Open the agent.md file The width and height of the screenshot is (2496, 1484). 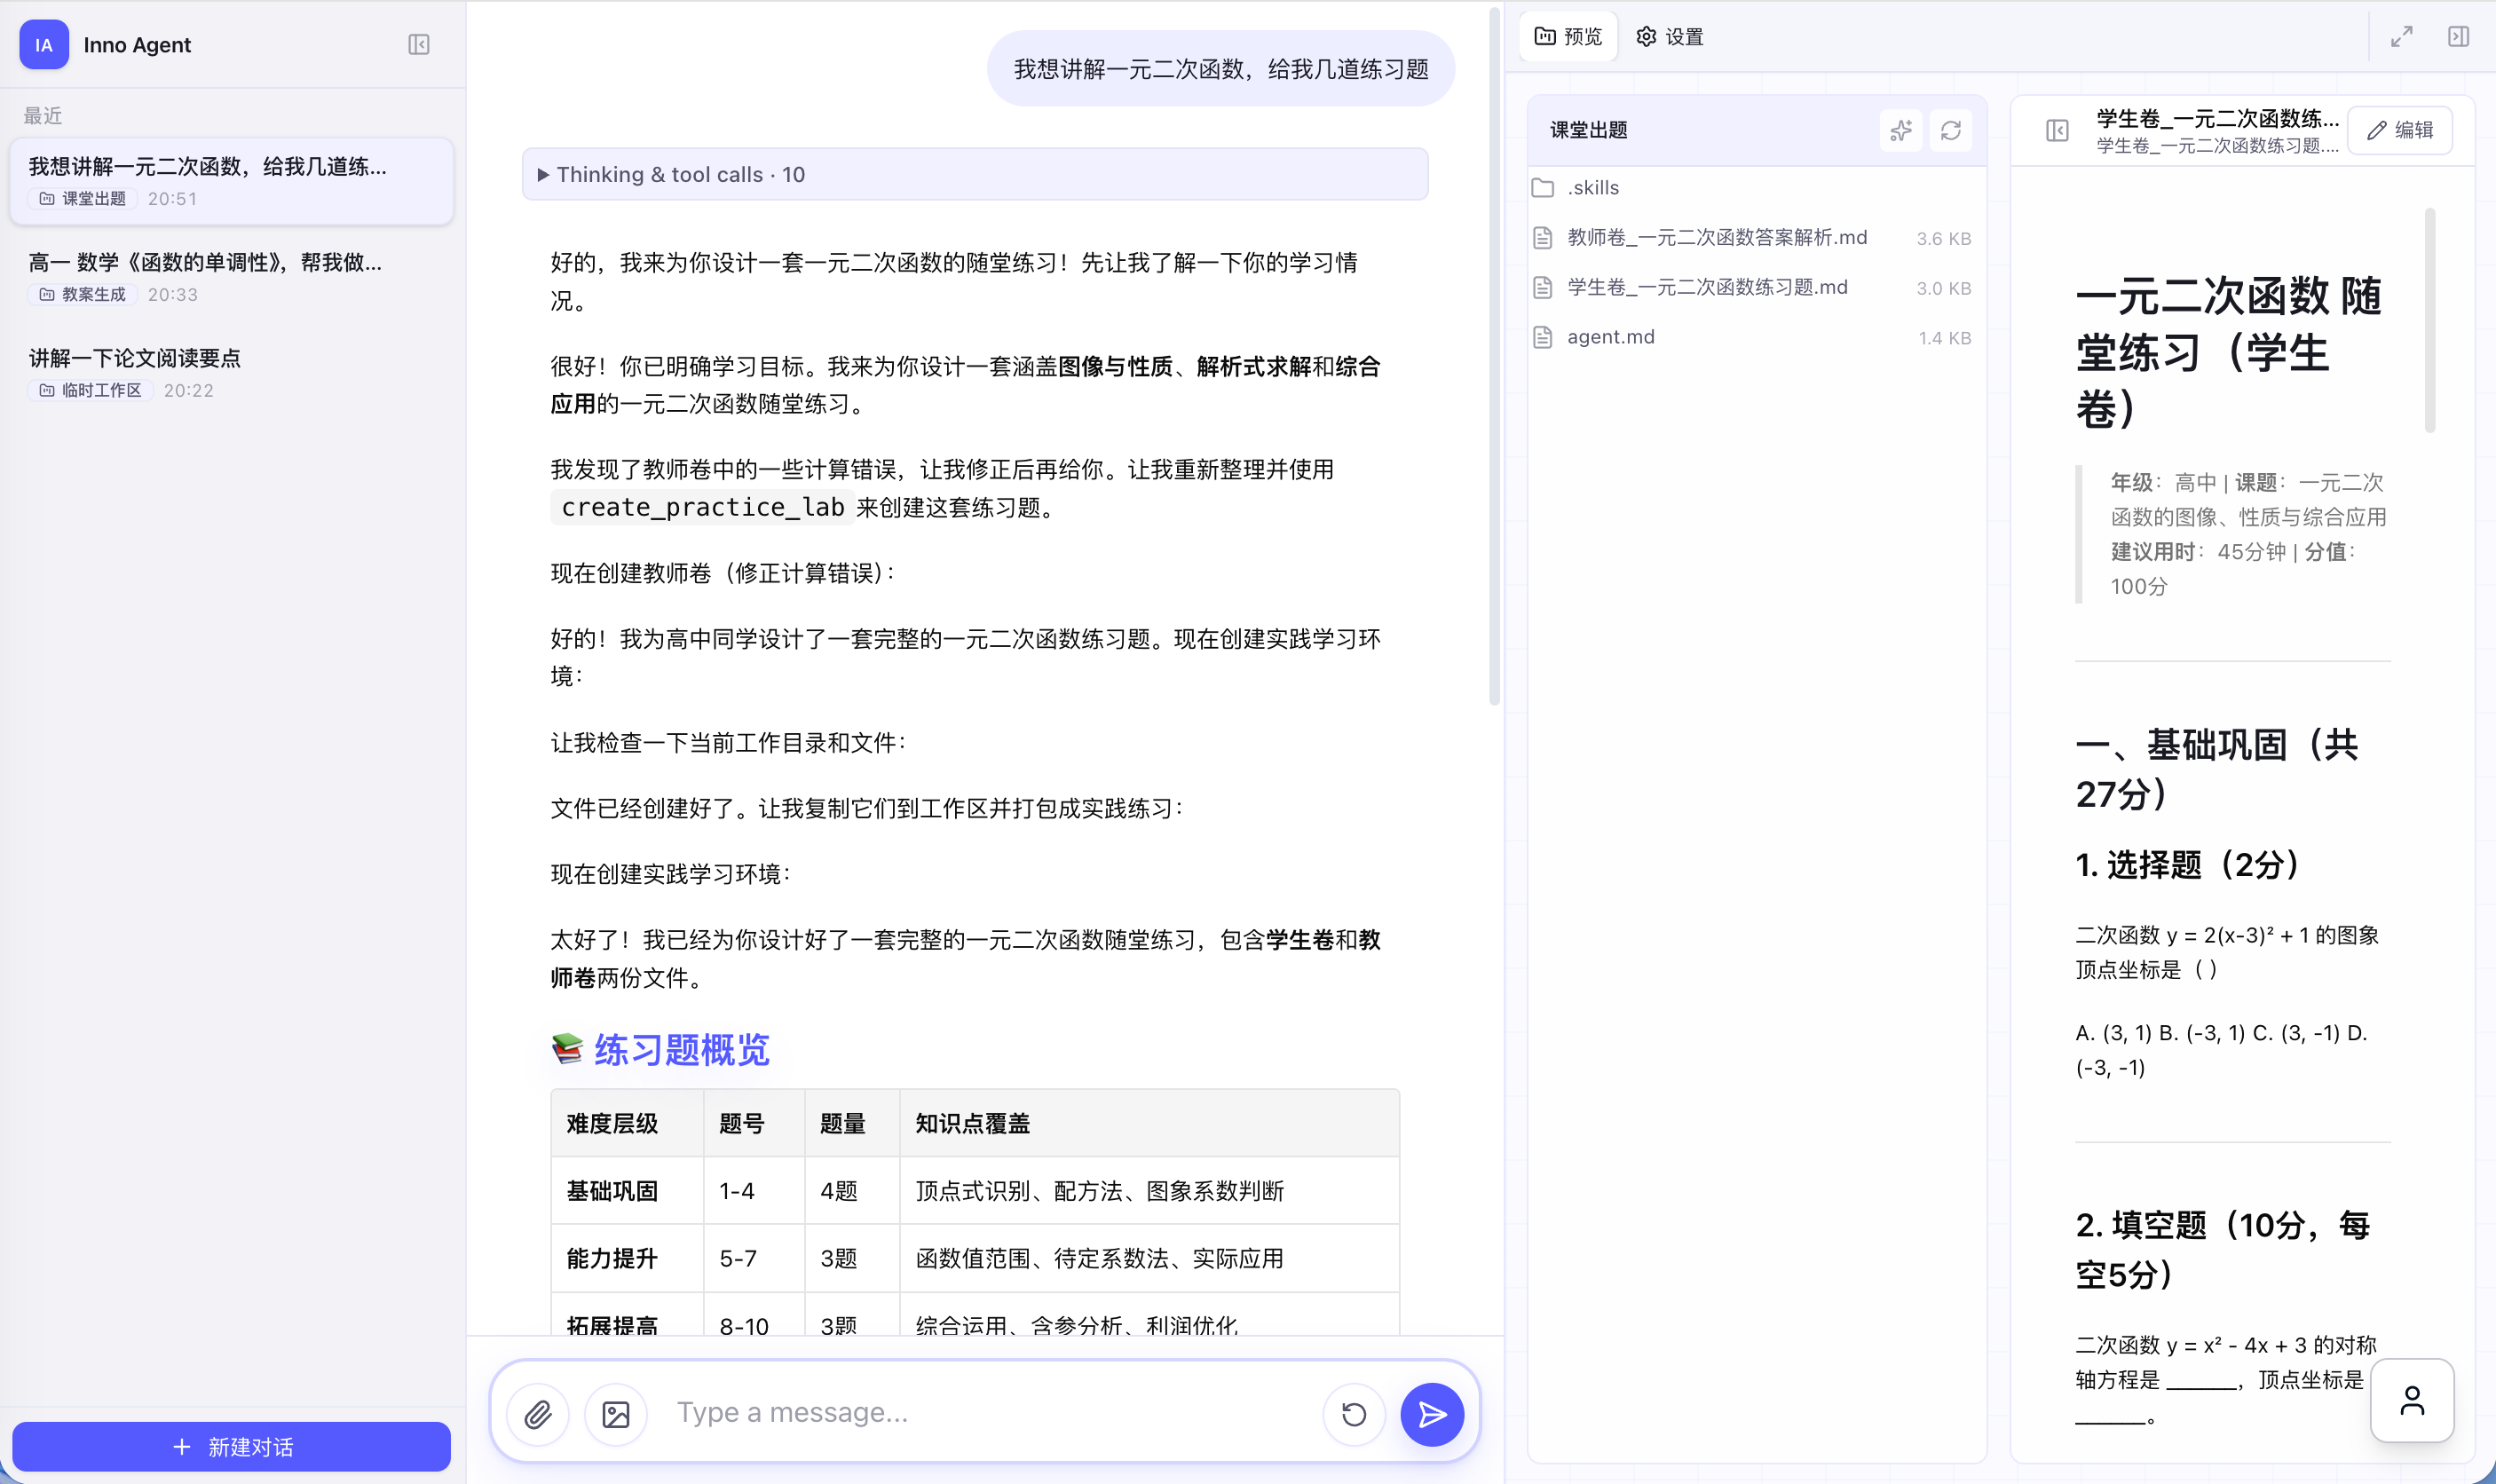(1756, 337)
